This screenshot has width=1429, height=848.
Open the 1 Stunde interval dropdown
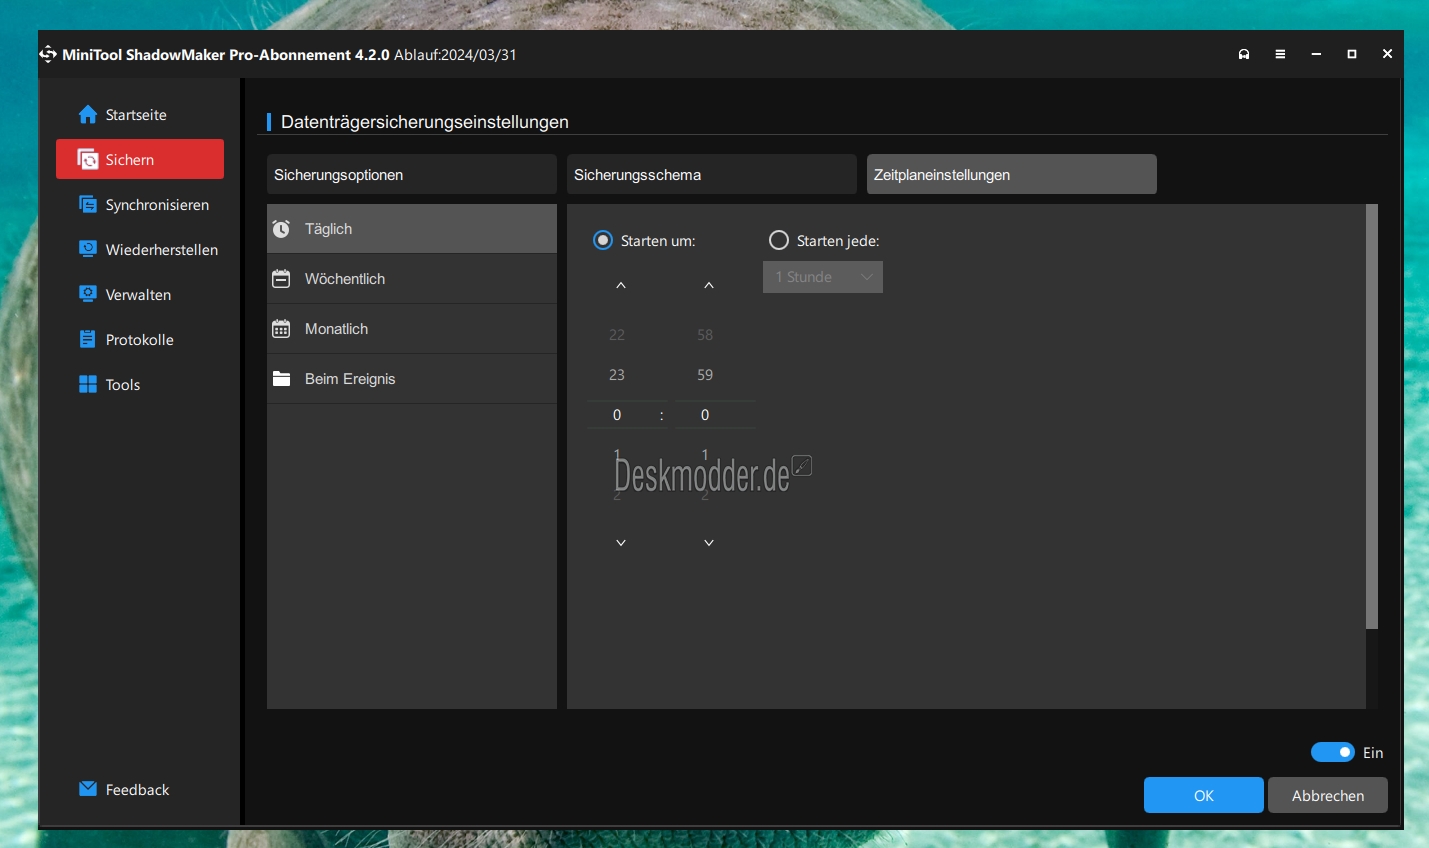point(823,277)
